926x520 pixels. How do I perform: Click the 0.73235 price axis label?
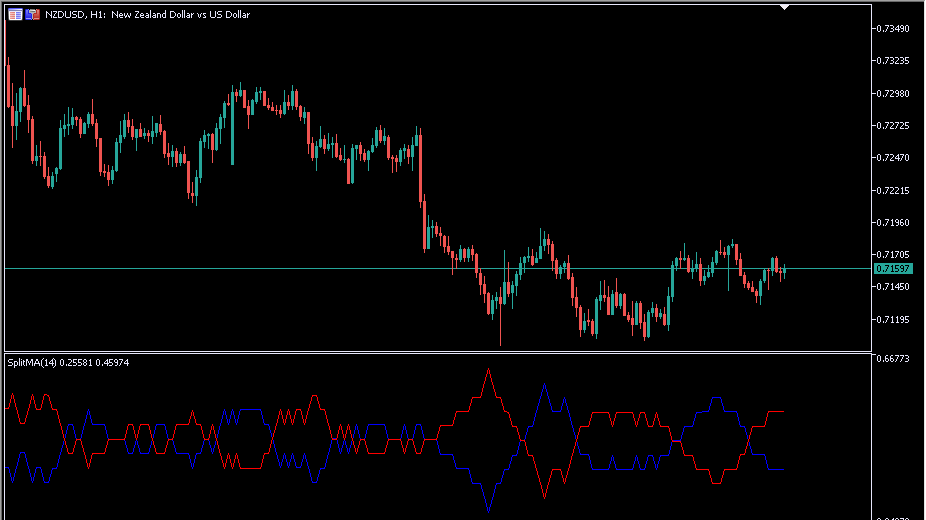point(892,61)
